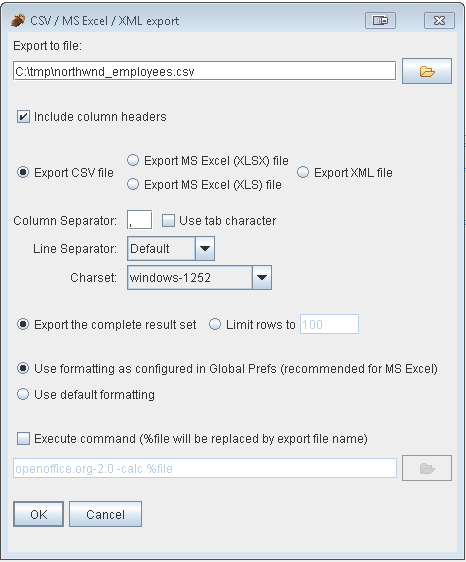Choose Use default formatting
The height and width of the screenshot is (562, 466).
pyautogui.click(x=23, y=394)
